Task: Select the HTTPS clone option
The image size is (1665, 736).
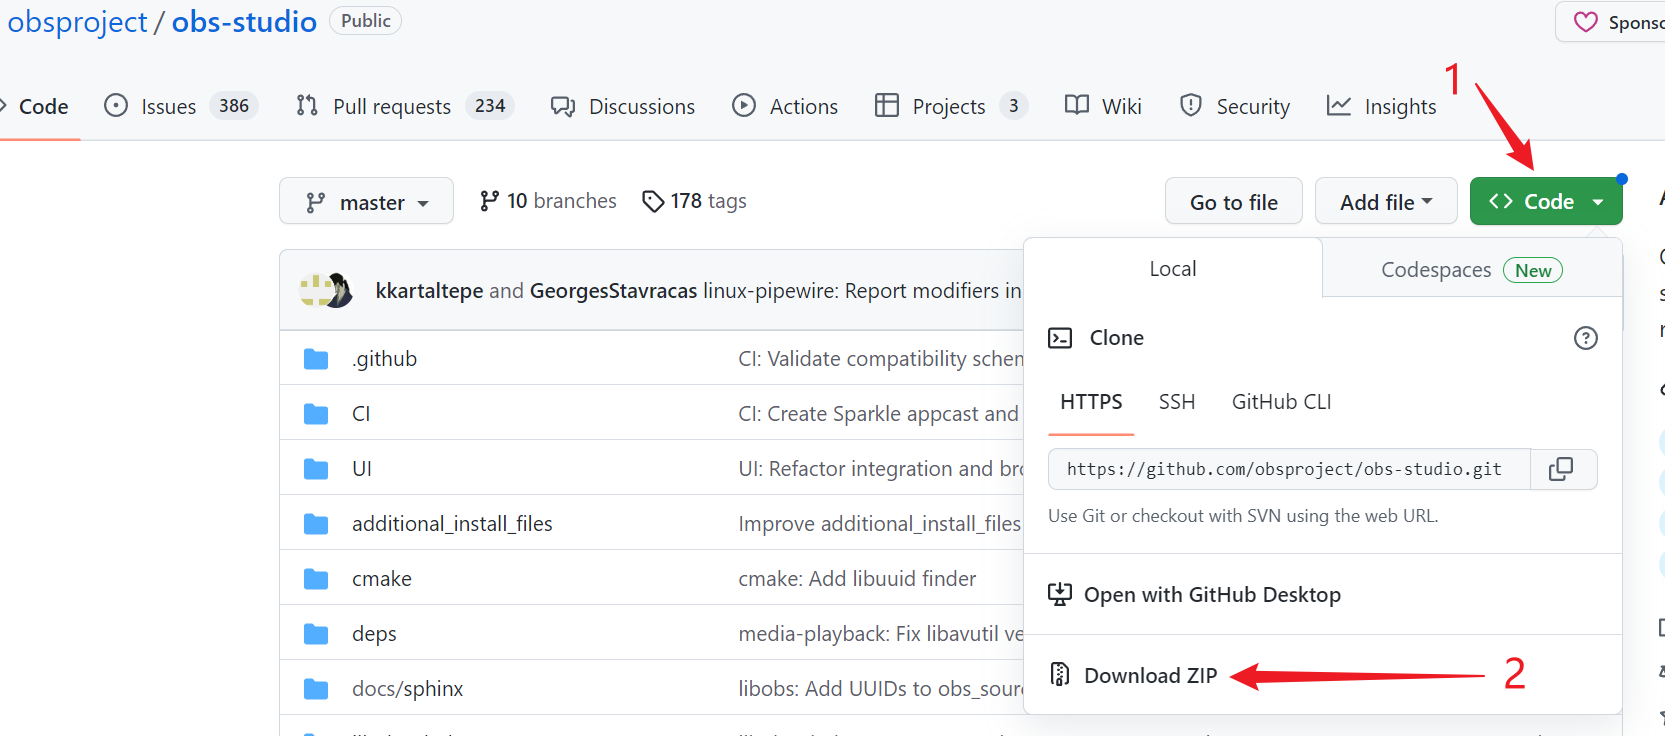Action: [x=1091, y=402]
